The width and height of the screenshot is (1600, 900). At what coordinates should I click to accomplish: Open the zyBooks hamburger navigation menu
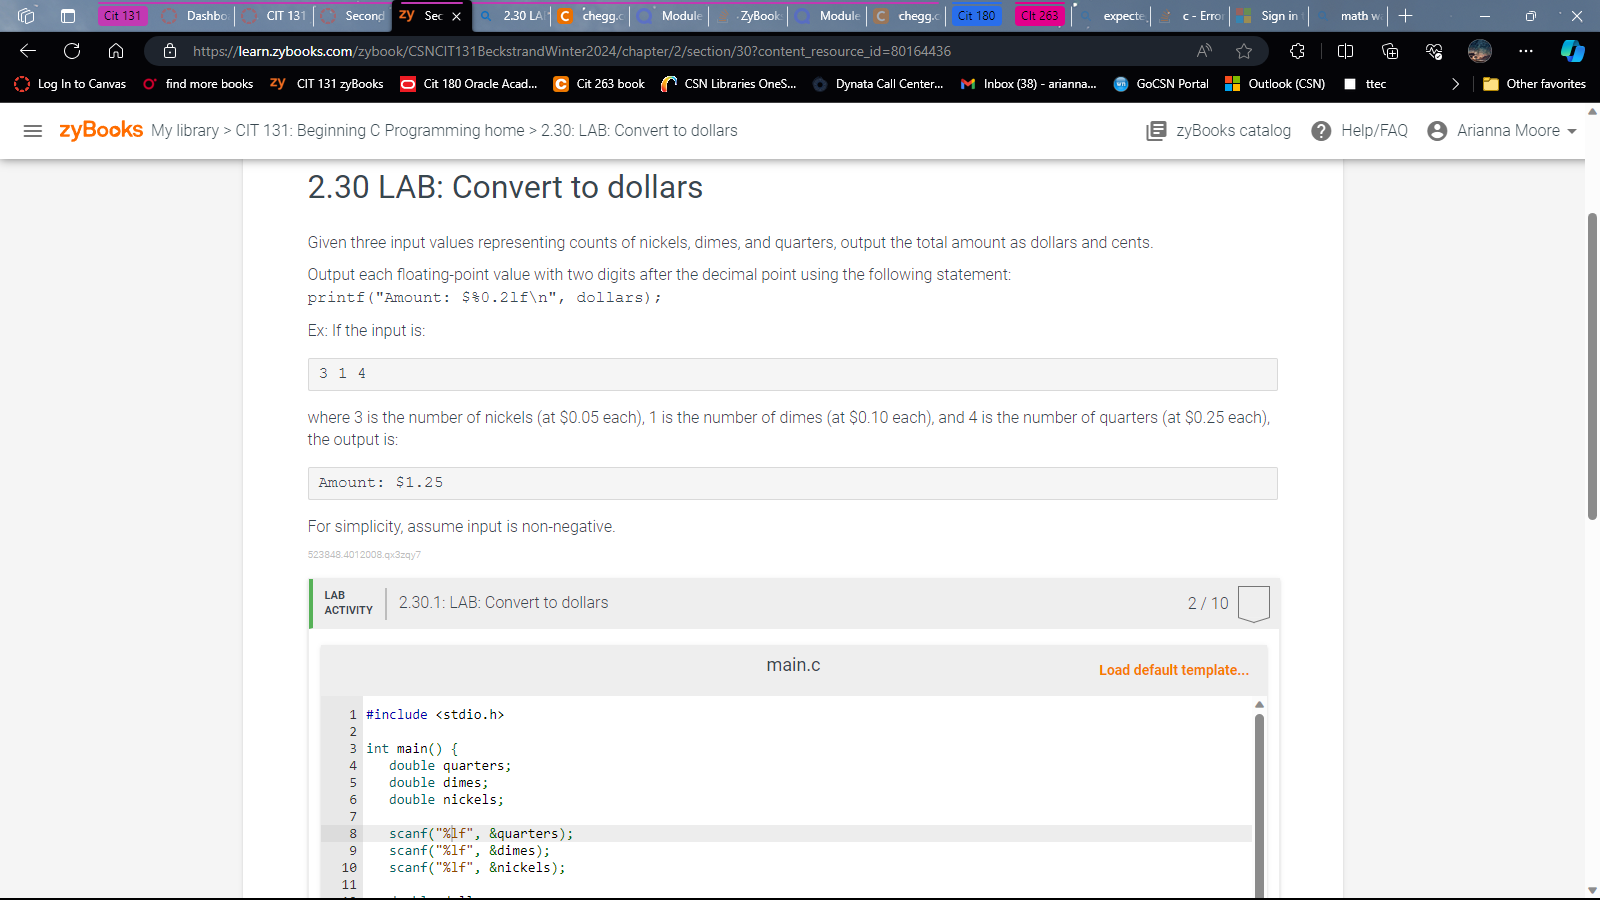coord(33,130)
